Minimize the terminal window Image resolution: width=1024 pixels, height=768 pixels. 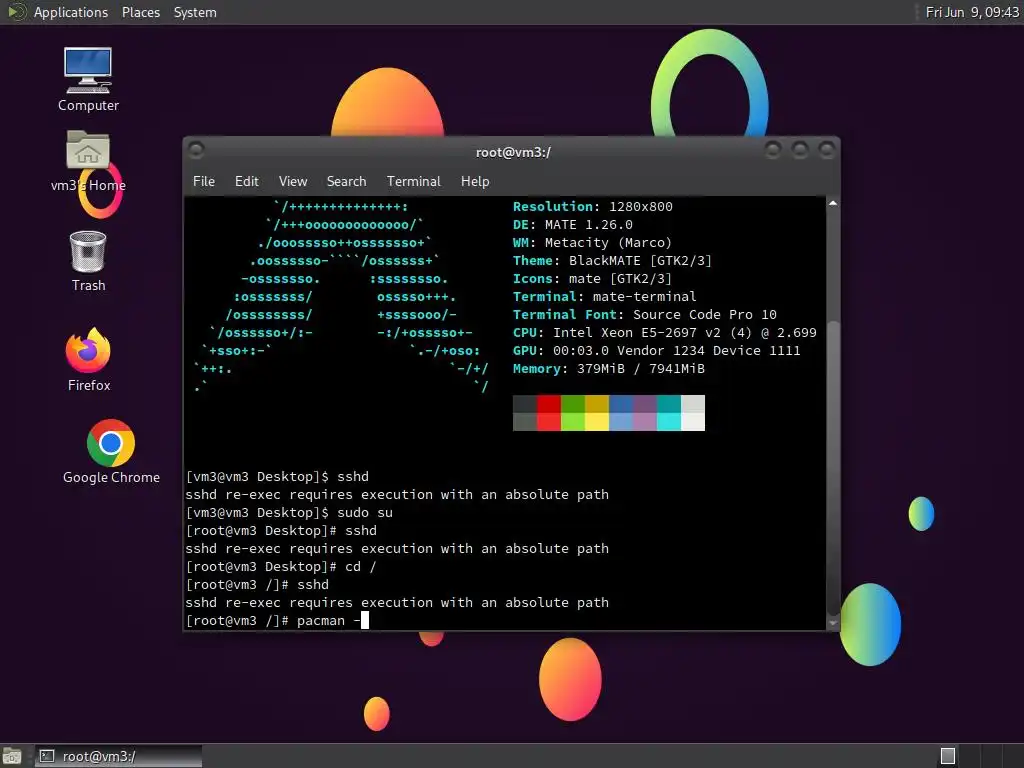coord(773,150)
